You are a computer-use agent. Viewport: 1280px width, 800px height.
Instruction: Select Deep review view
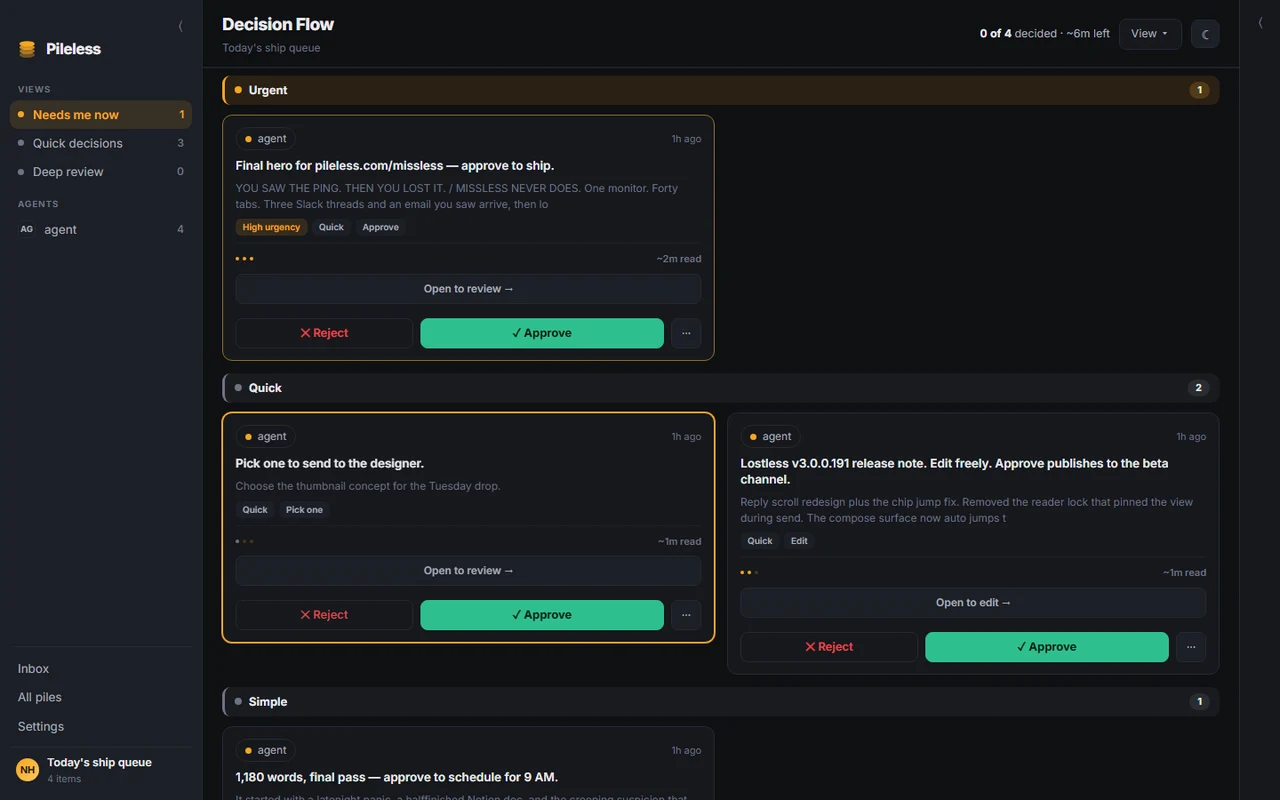[101, 172]
